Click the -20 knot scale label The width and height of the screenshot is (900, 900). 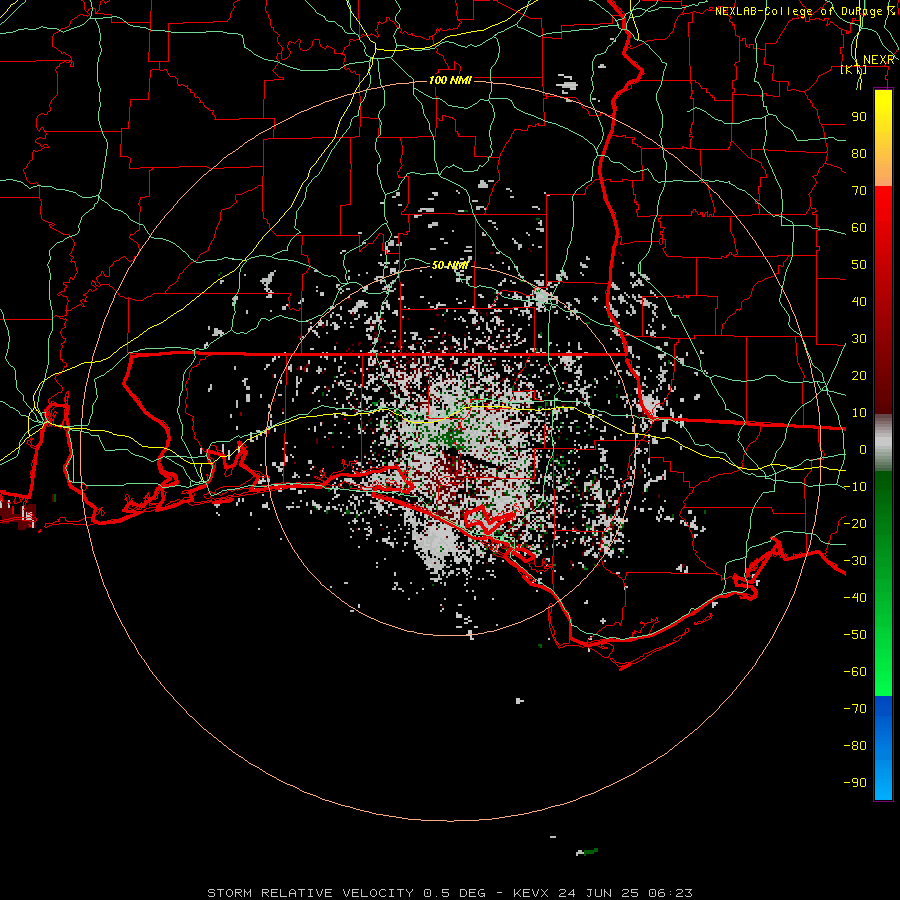855,523
